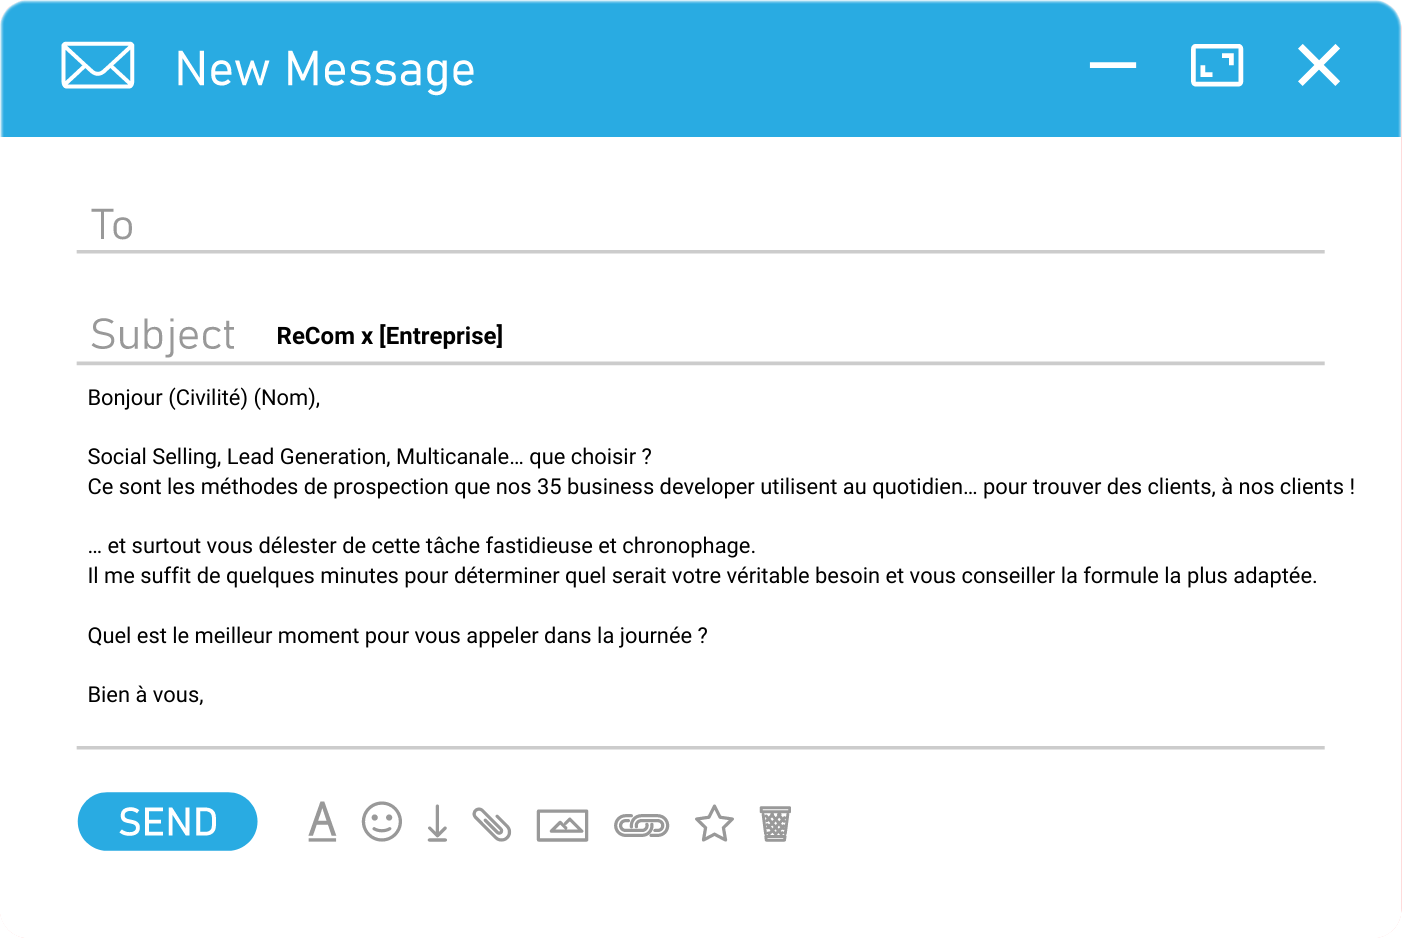Image resolution: width=1402 pixels, height=938 pixels.
Task: Toggle fullscreen with the expand window icon
Action: pos(1216,64)
